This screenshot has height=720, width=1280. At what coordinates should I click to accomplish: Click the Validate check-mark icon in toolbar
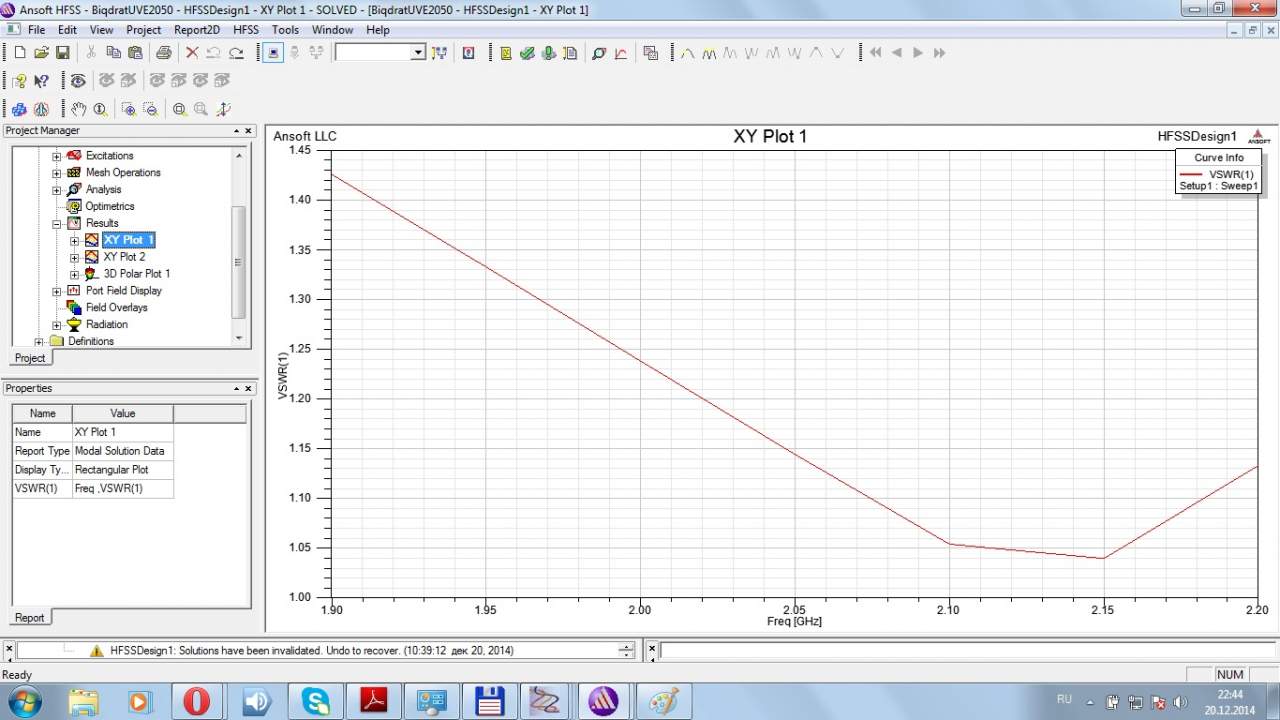click(527, 53)
